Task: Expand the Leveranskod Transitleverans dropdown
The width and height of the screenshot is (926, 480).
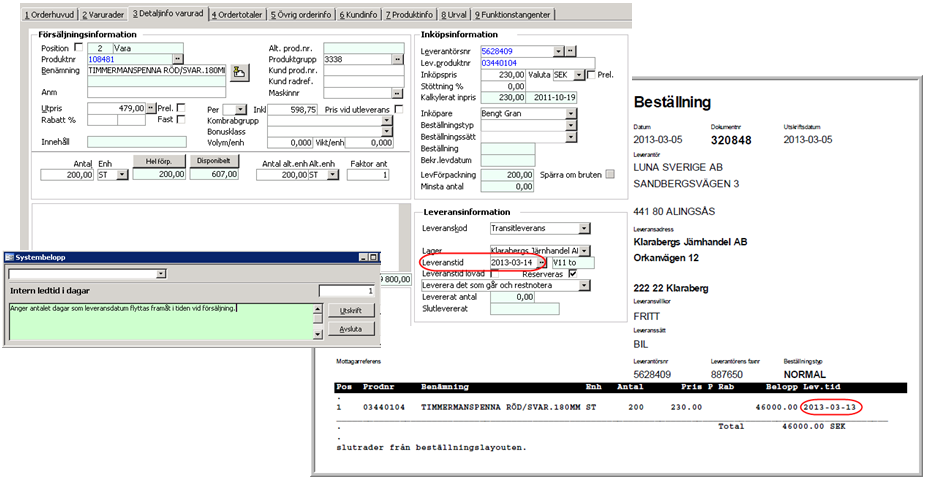Action: [584, 228]
